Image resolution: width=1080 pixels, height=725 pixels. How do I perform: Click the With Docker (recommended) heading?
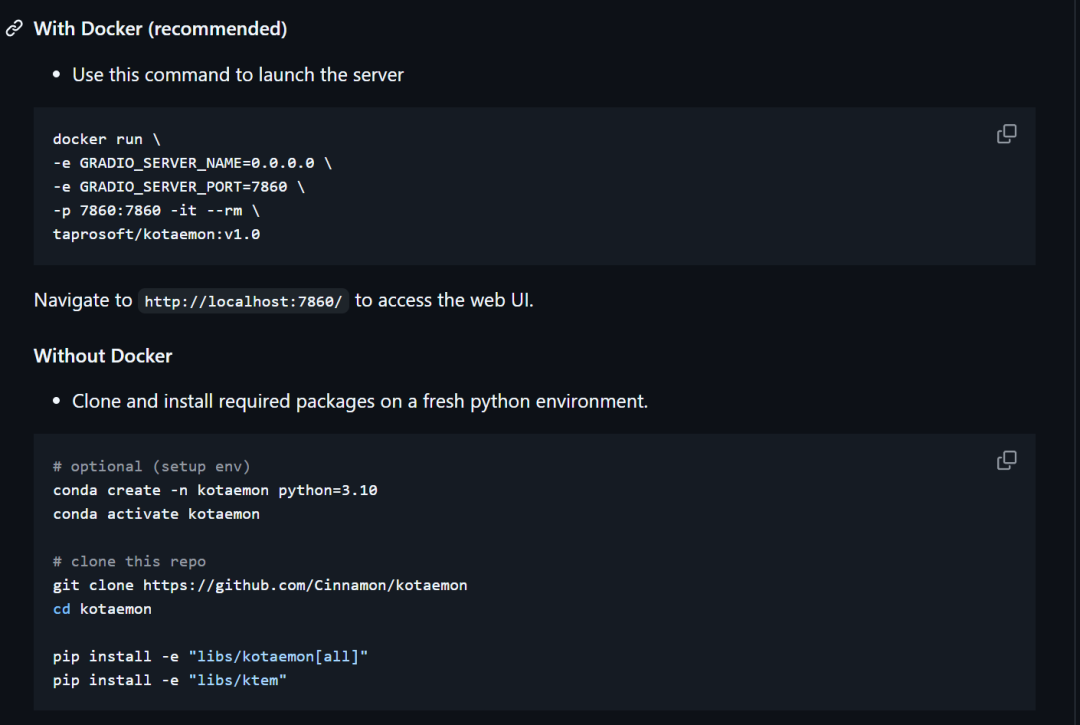(x=160, y=29)
